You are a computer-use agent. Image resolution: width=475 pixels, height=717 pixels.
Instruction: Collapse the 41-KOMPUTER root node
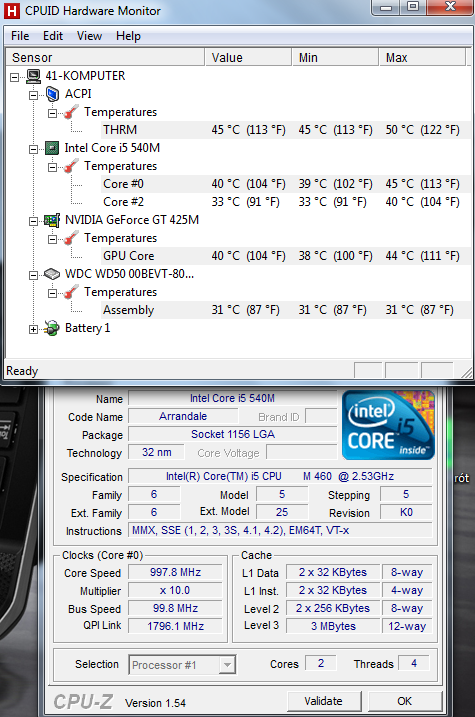(x=15, y=77)
